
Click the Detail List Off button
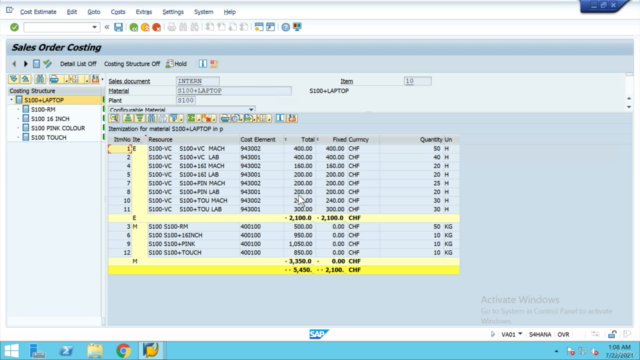point(78,64)
